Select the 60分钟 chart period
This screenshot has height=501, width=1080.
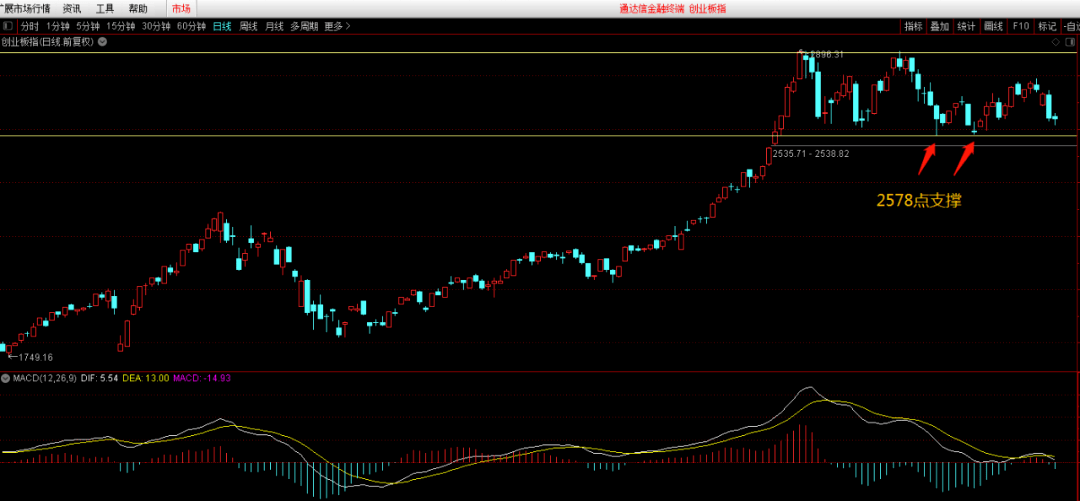[191, 26]
